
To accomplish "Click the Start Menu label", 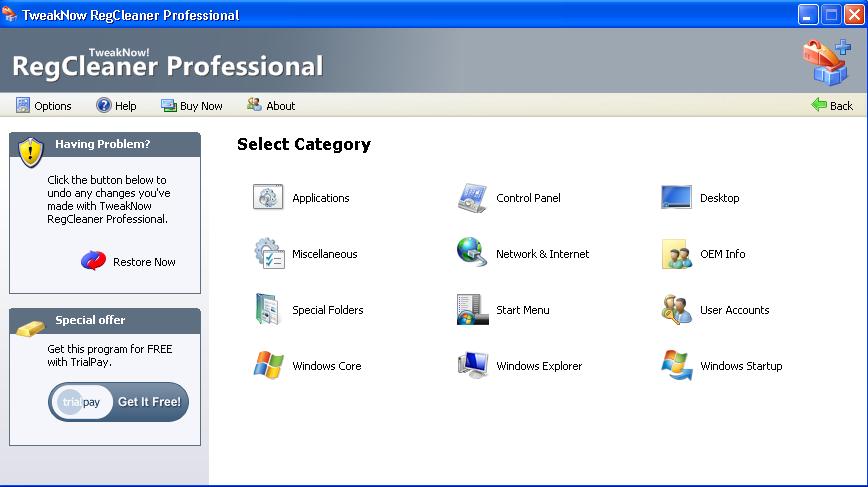I will tap(523, 310).
